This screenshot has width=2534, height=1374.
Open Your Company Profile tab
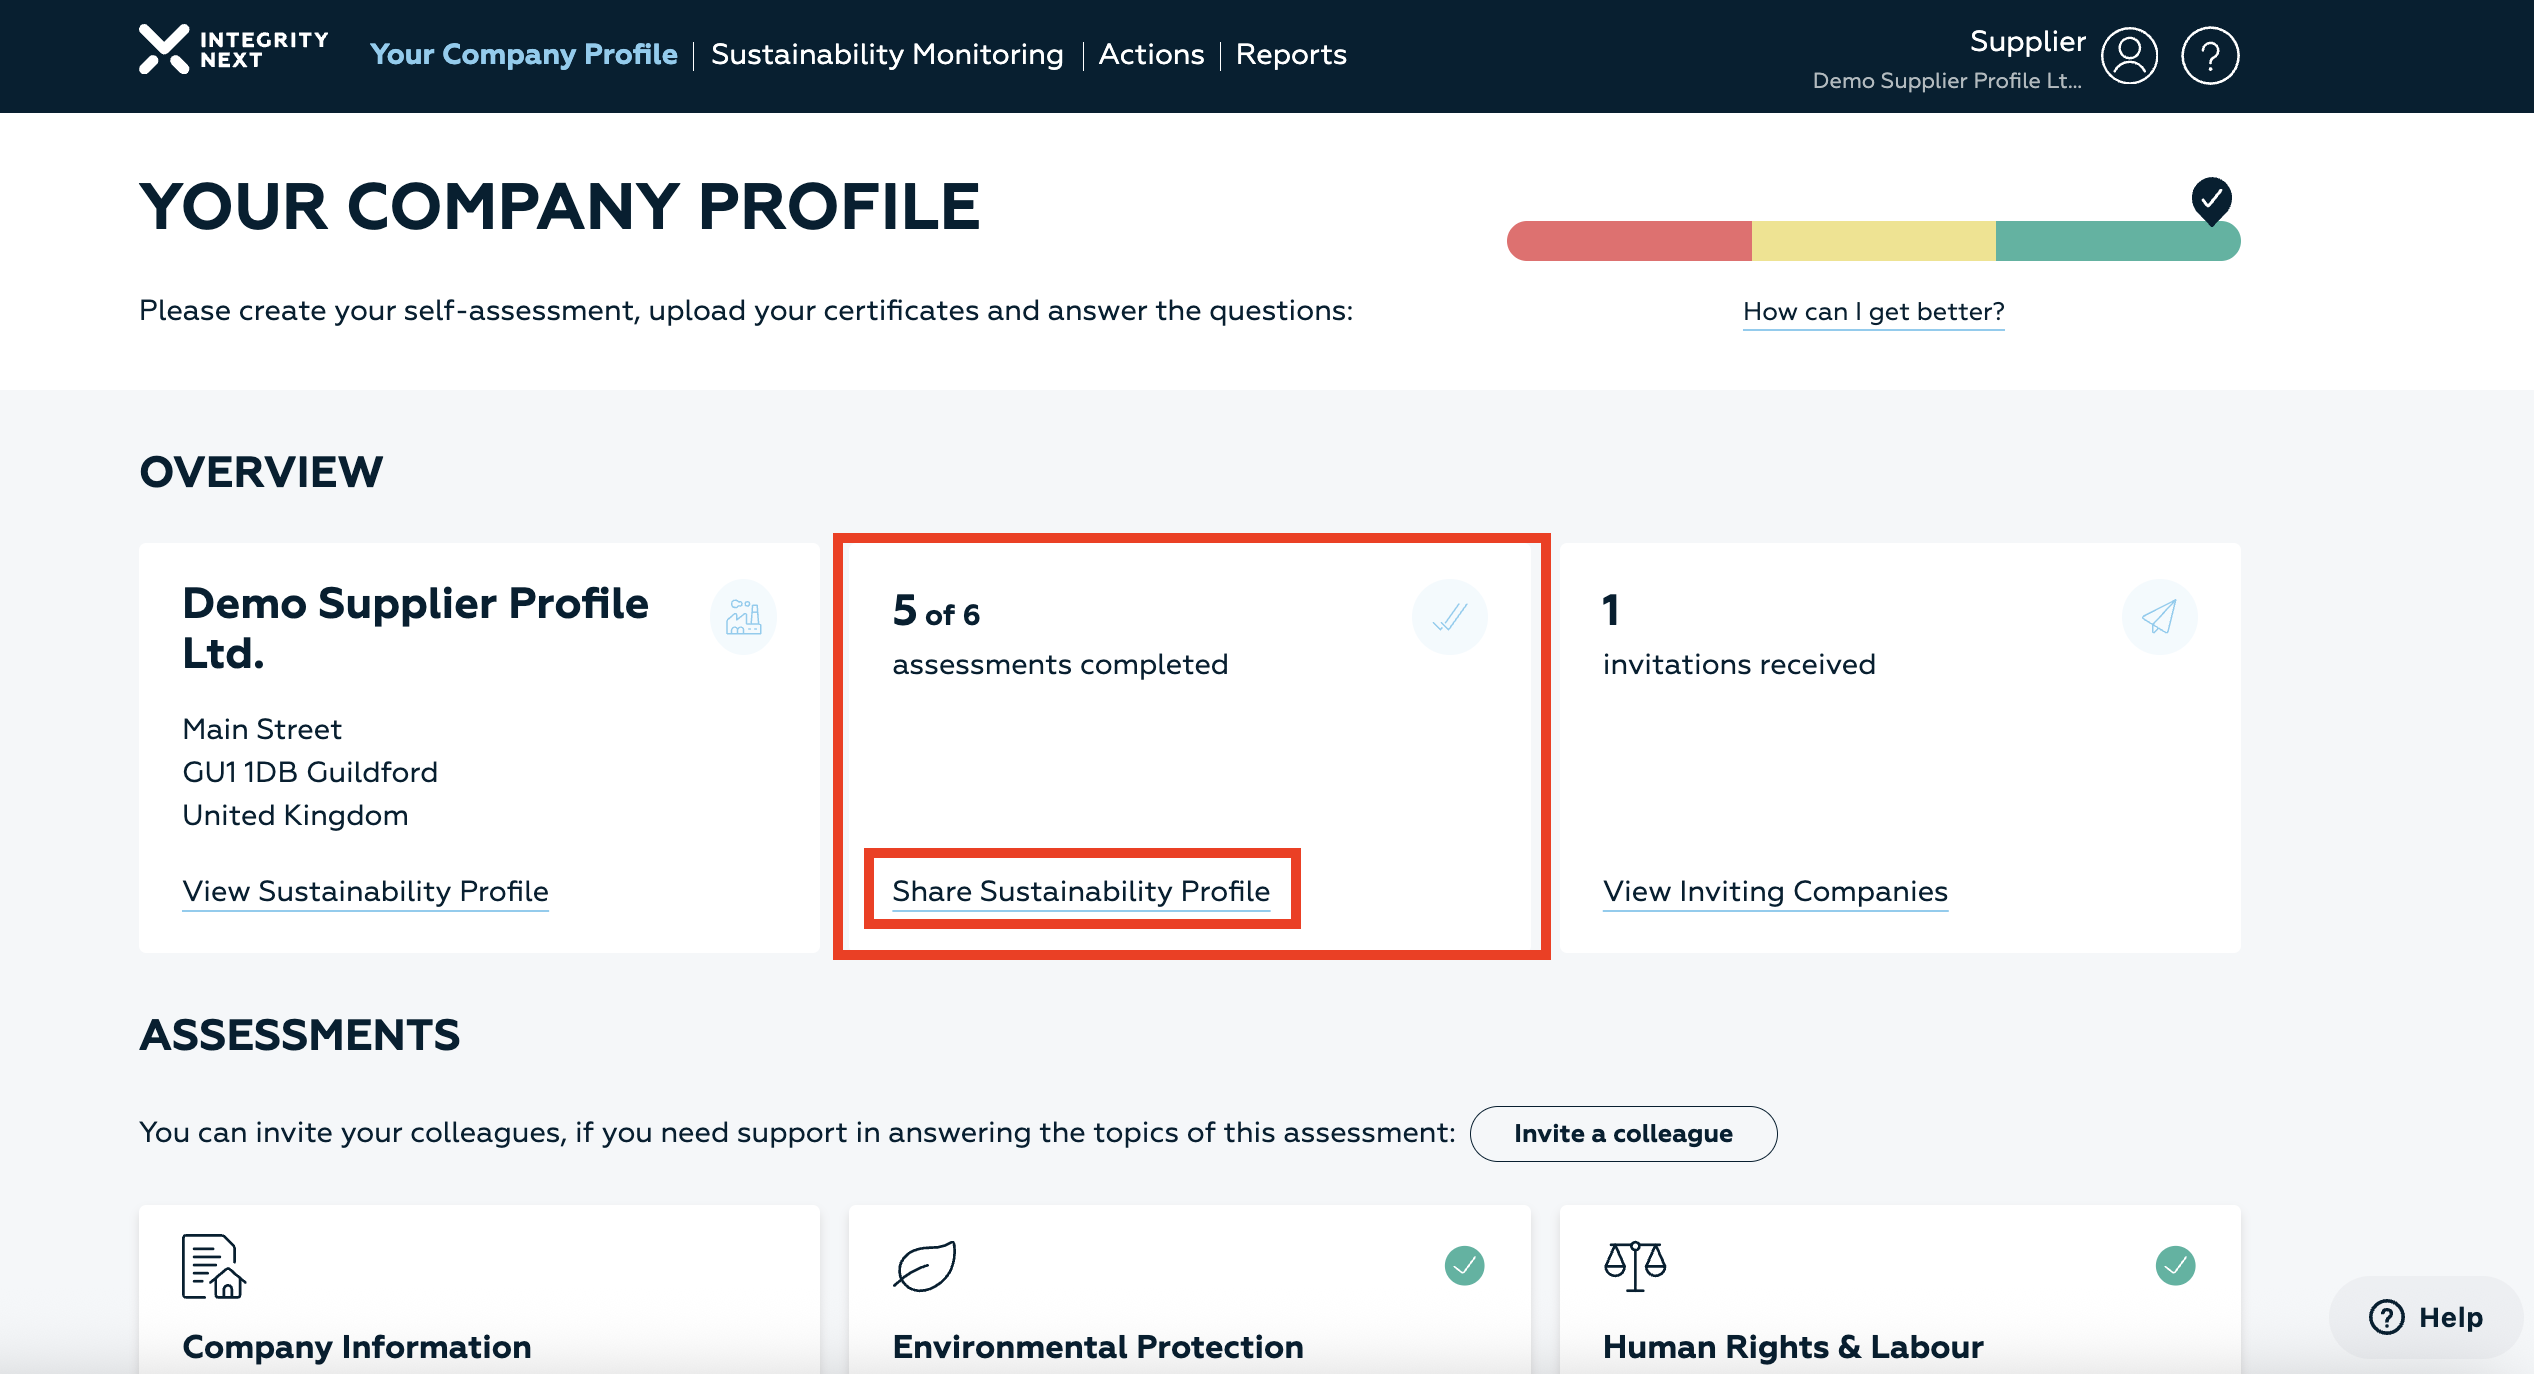pos(523,54)
